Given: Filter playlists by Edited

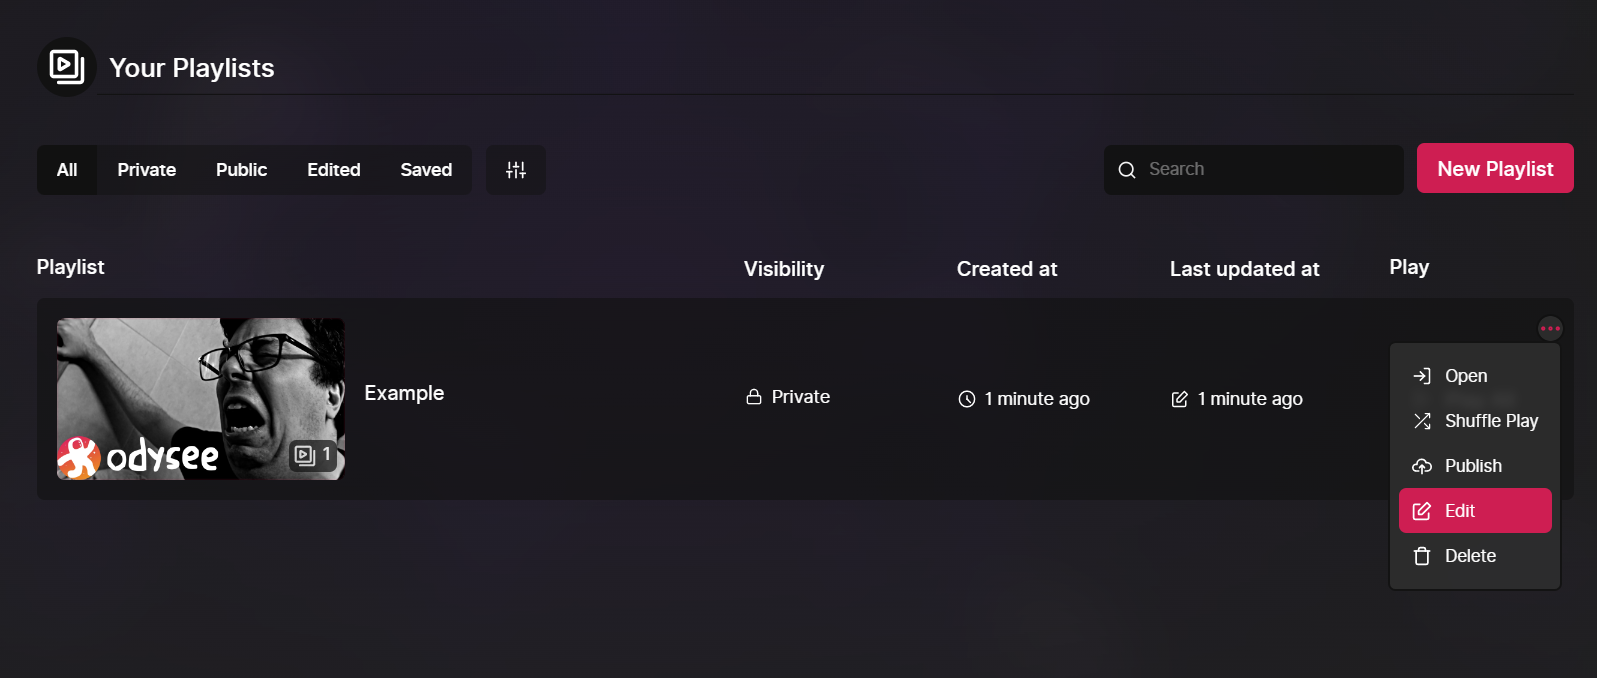Looking at the screenshot, I should point(334,170).
